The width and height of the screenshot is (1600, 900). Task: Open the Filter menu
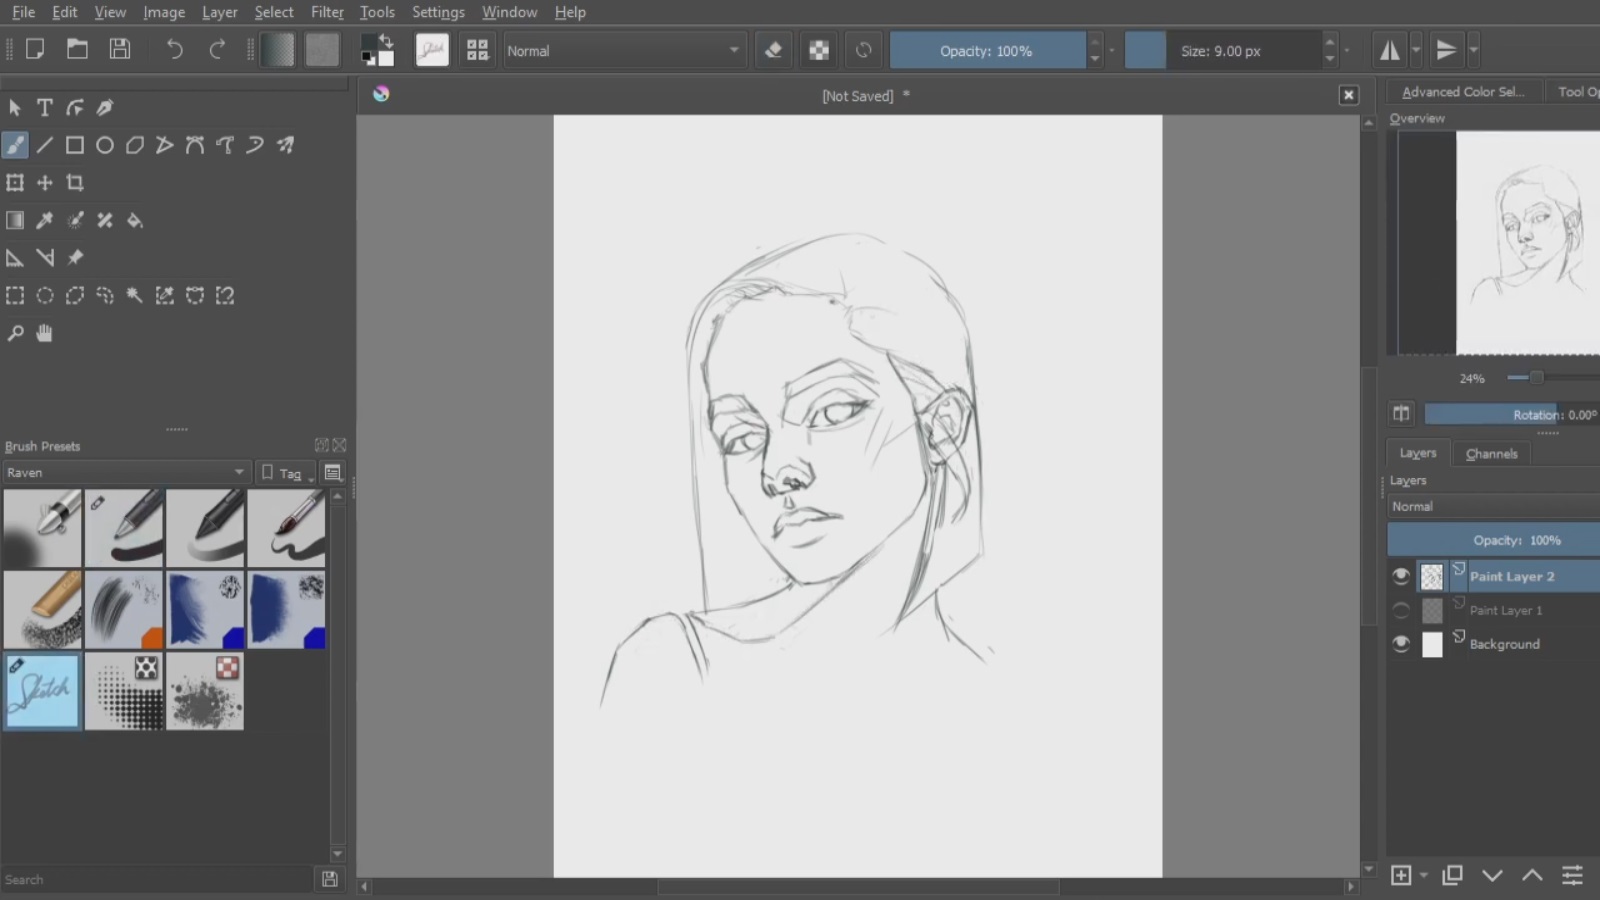point(327,12)
